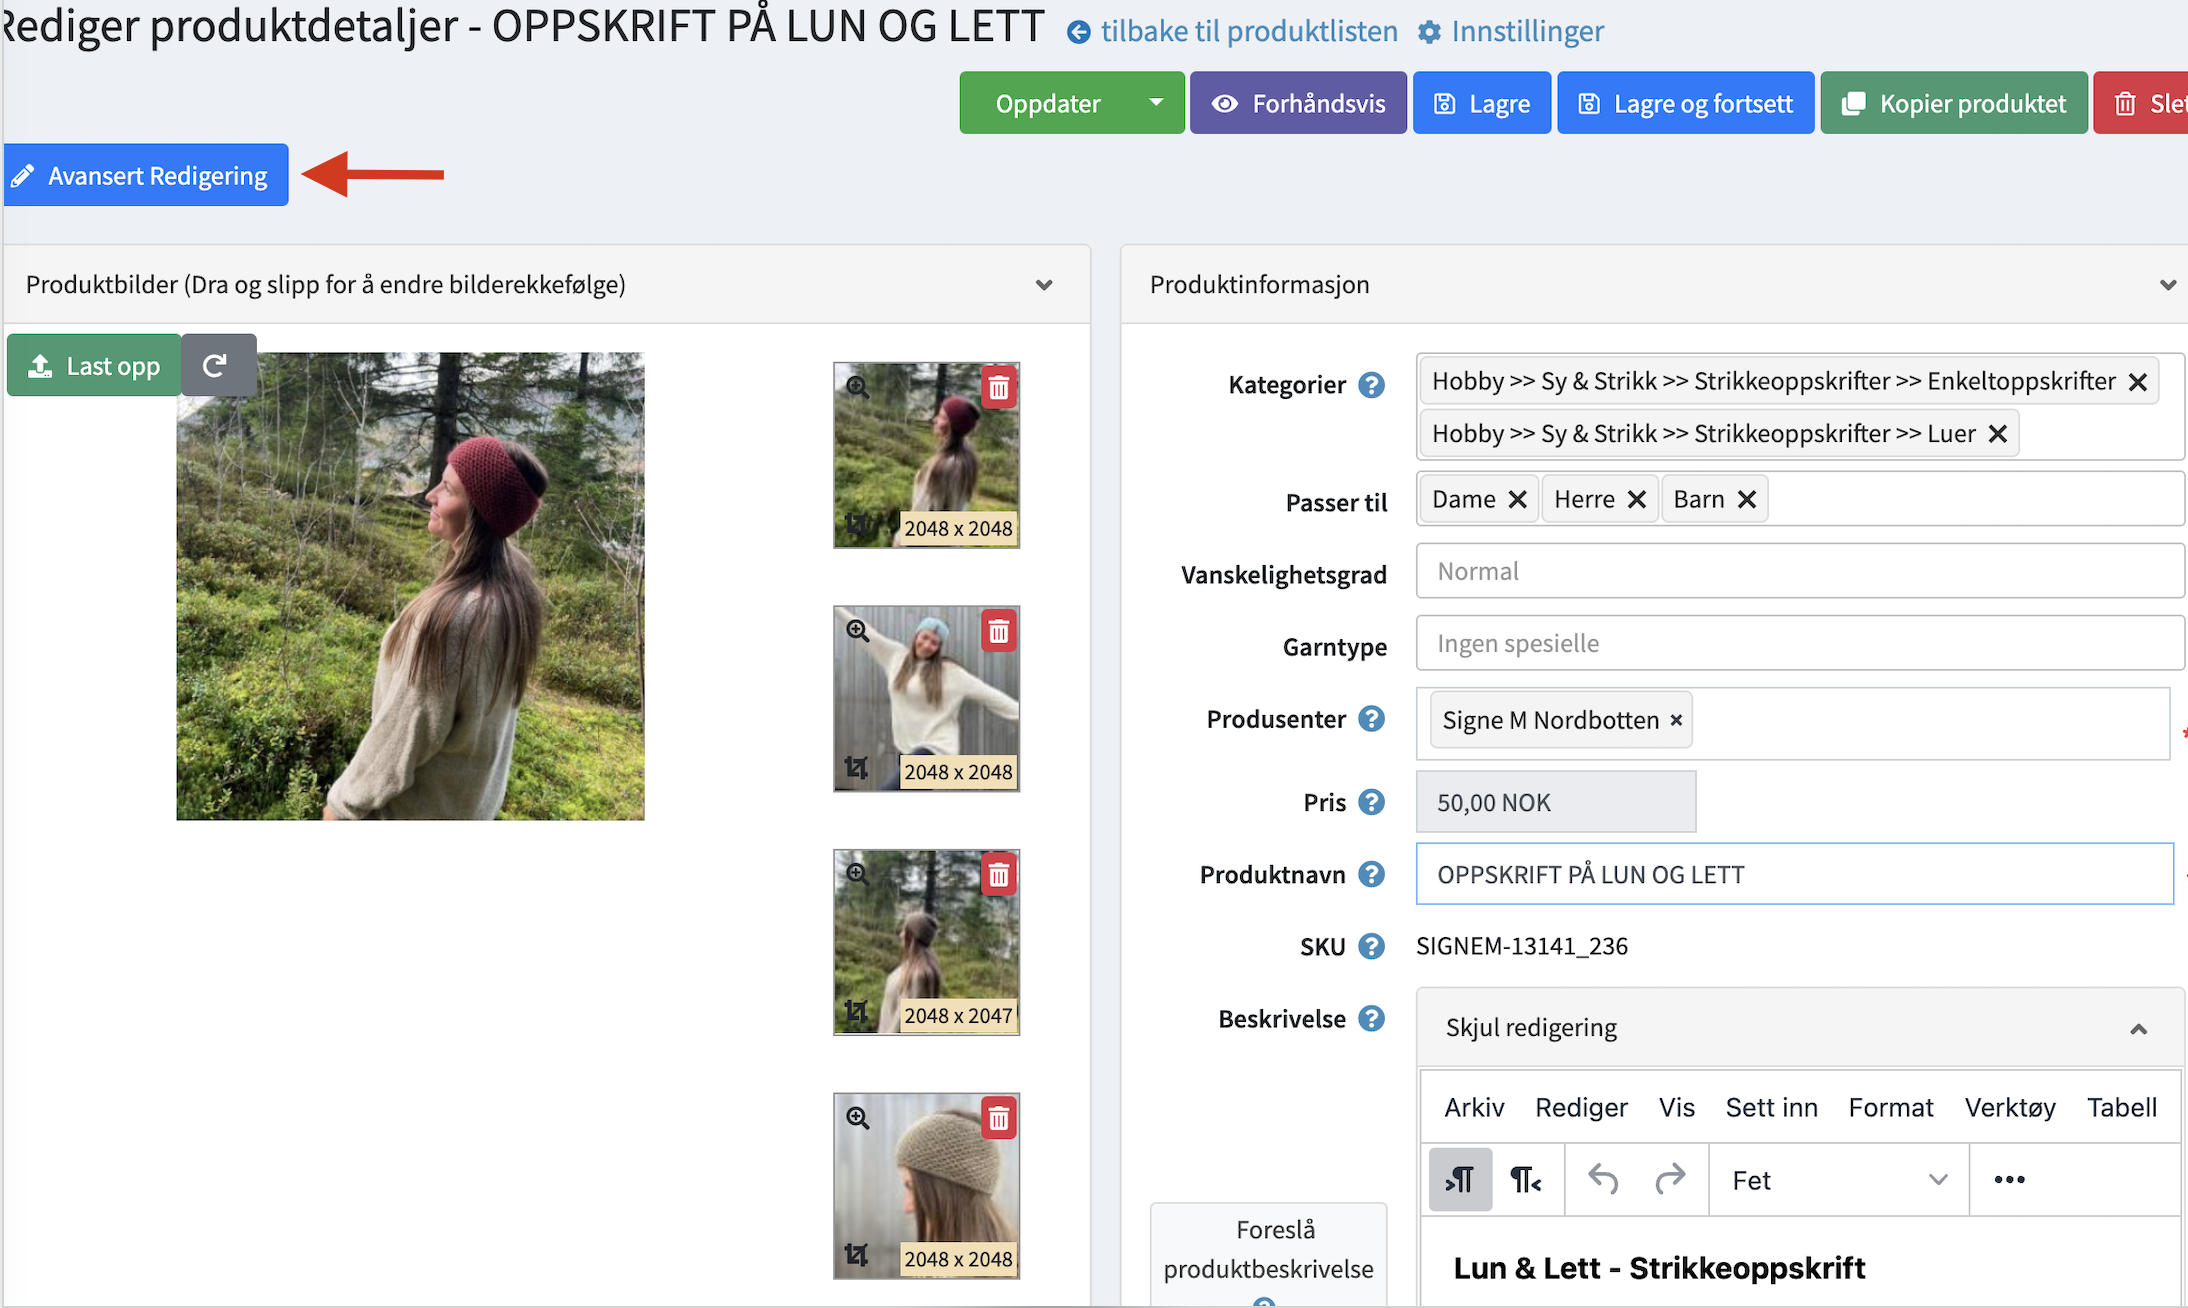Open the Oppdater button dropdown arrow
2188x1308 pixels.
[1156, 103]
